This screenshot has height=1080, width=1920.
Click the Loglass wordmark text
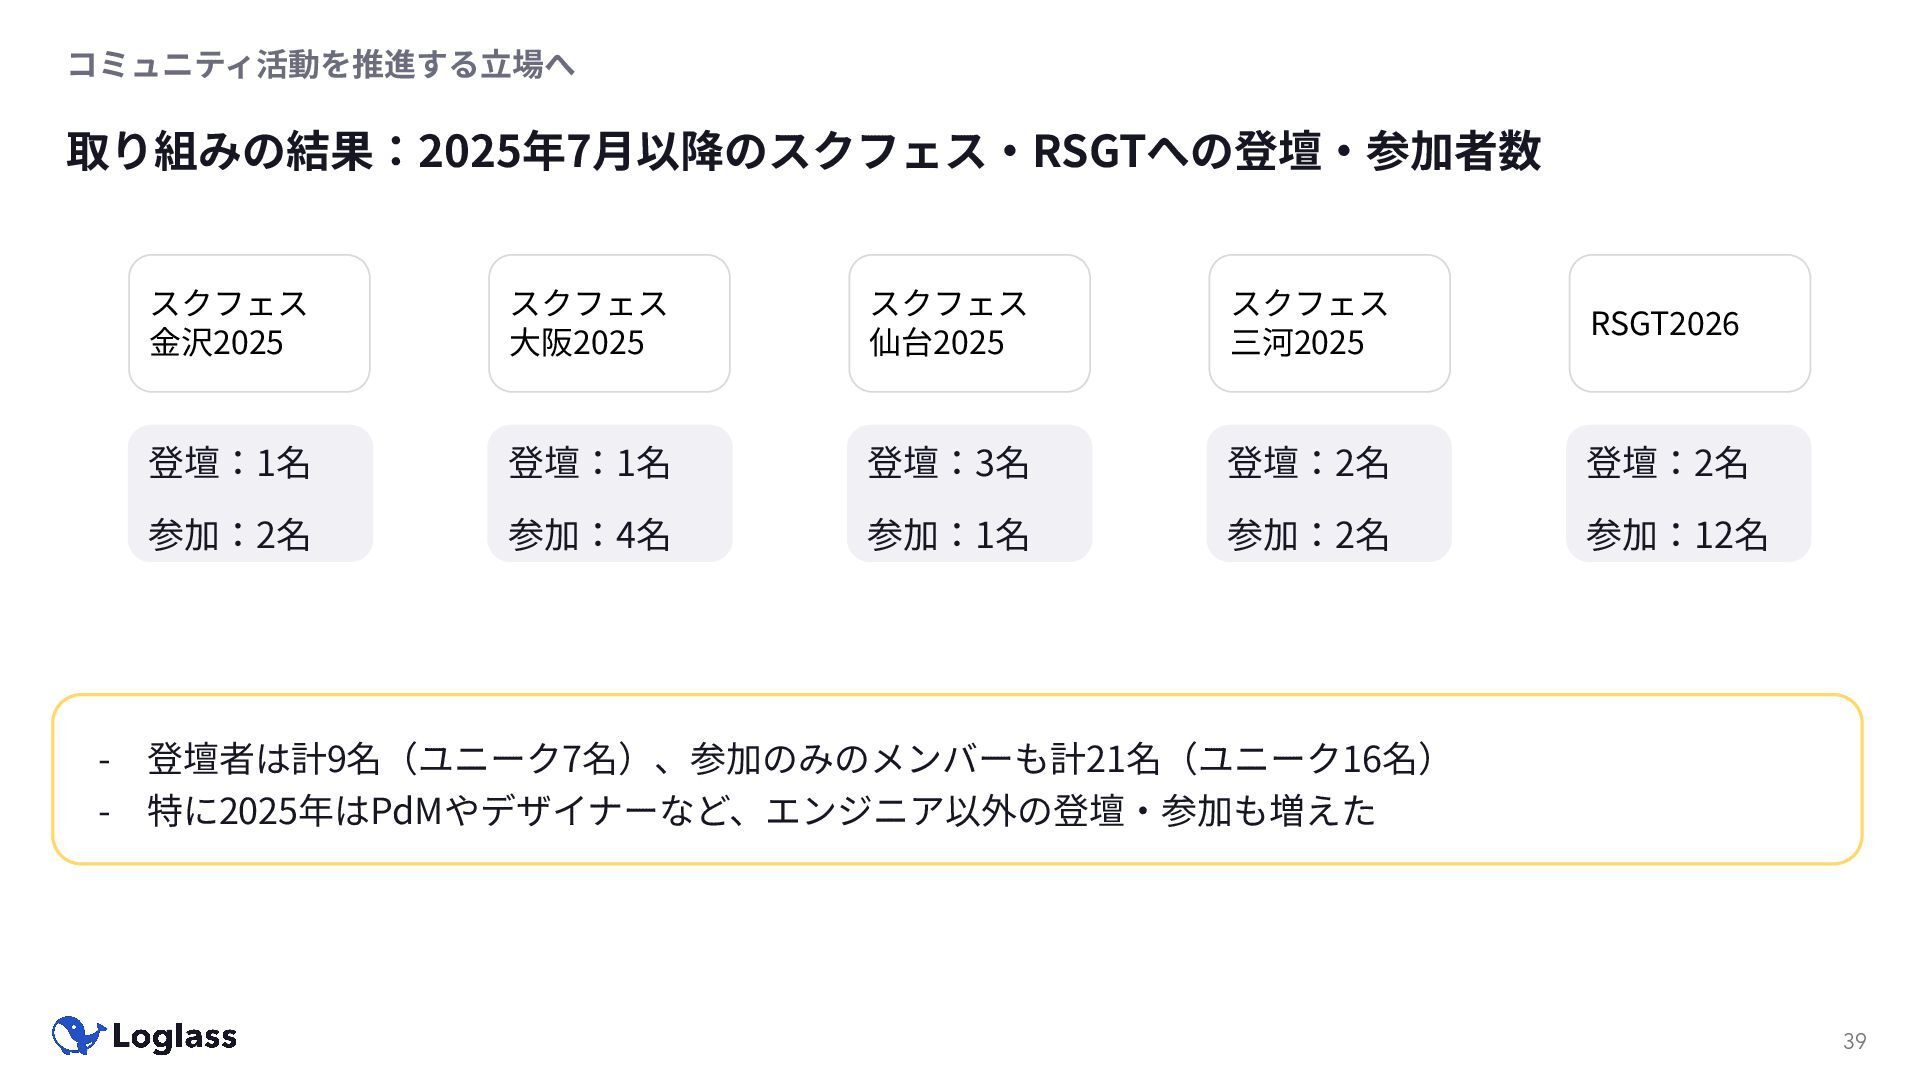(174, 1037)
